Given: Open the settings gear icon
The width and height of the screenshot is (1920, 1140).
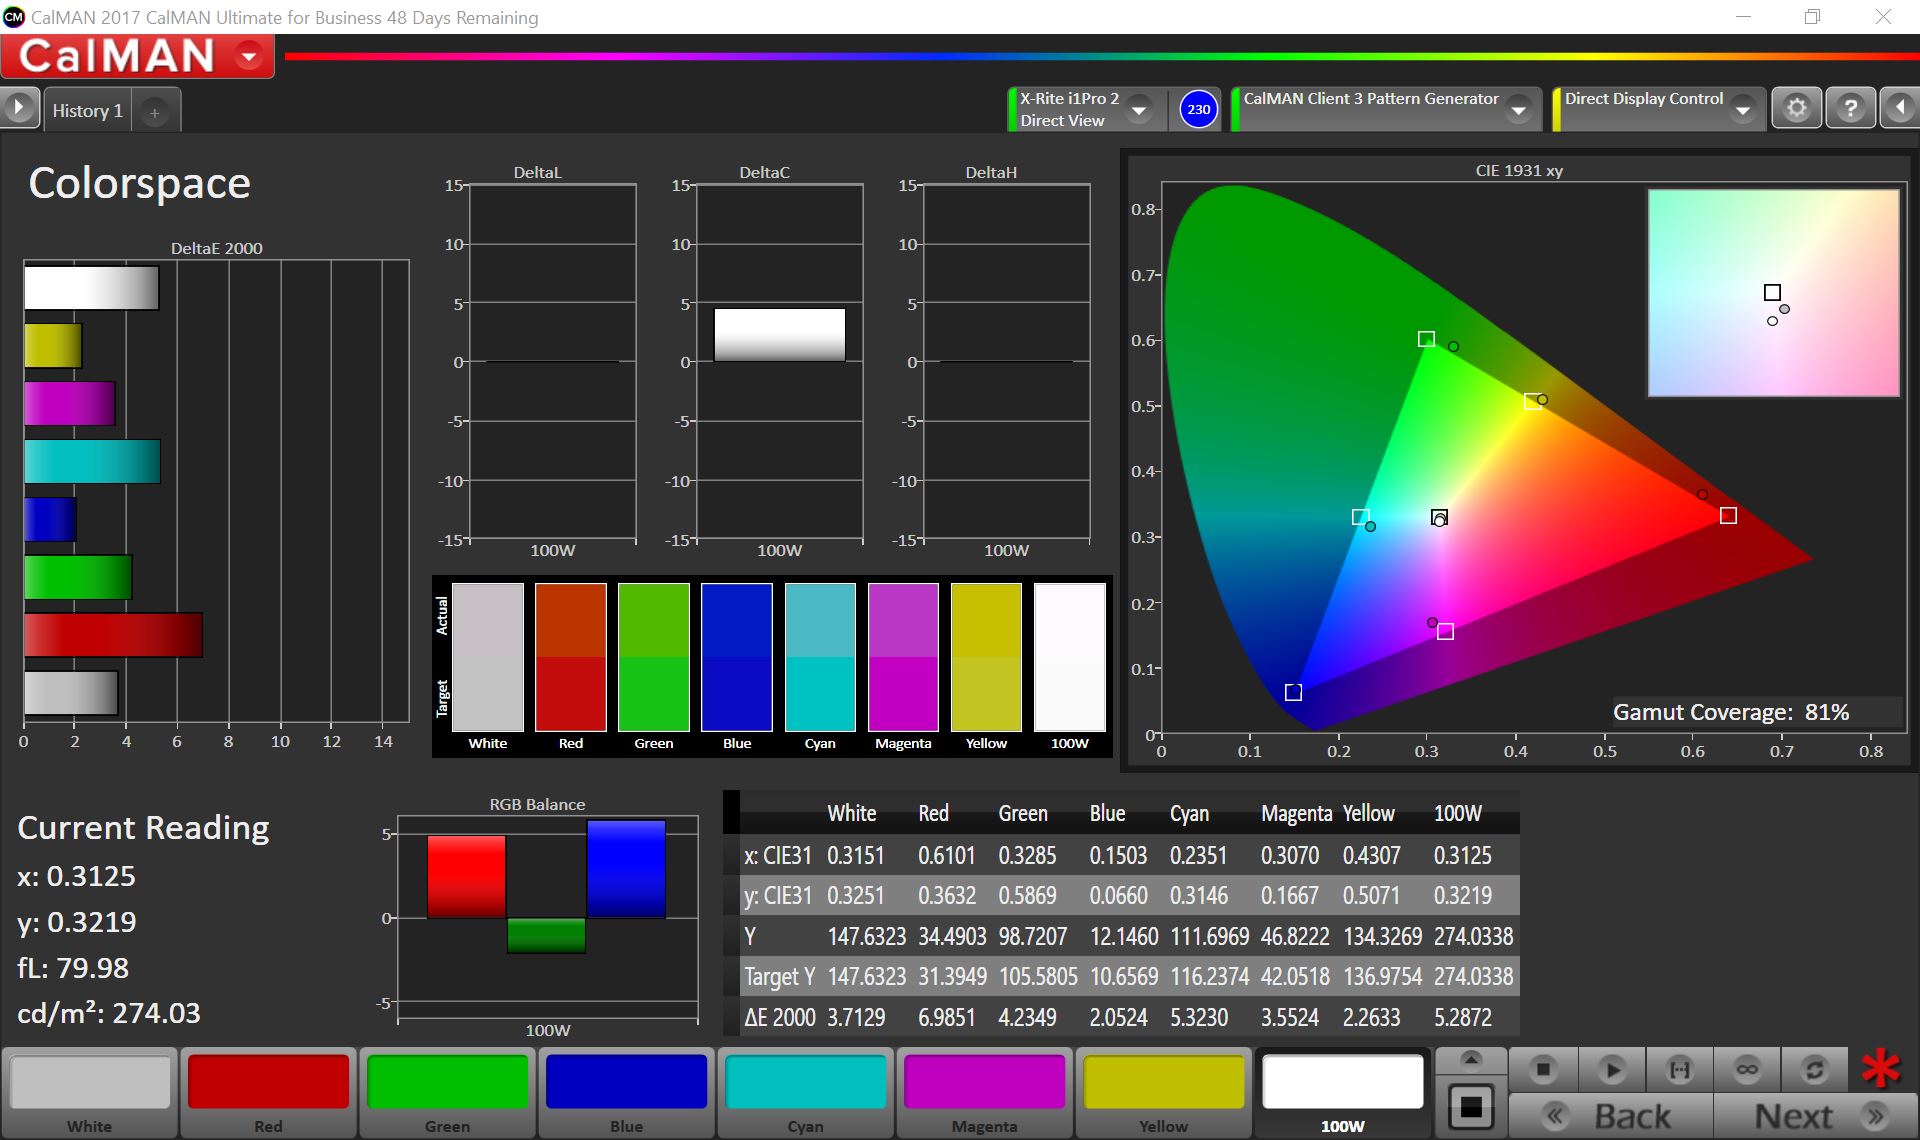Looking at the screenshot, I should 1796,108.
